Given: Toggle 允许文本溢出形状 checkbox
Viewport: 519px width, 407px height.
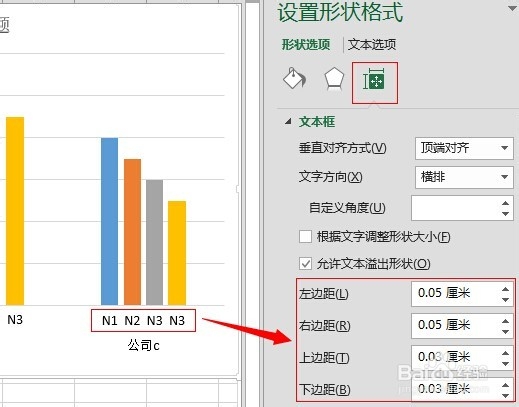Looking at the screenshot, I should point(306,264).
